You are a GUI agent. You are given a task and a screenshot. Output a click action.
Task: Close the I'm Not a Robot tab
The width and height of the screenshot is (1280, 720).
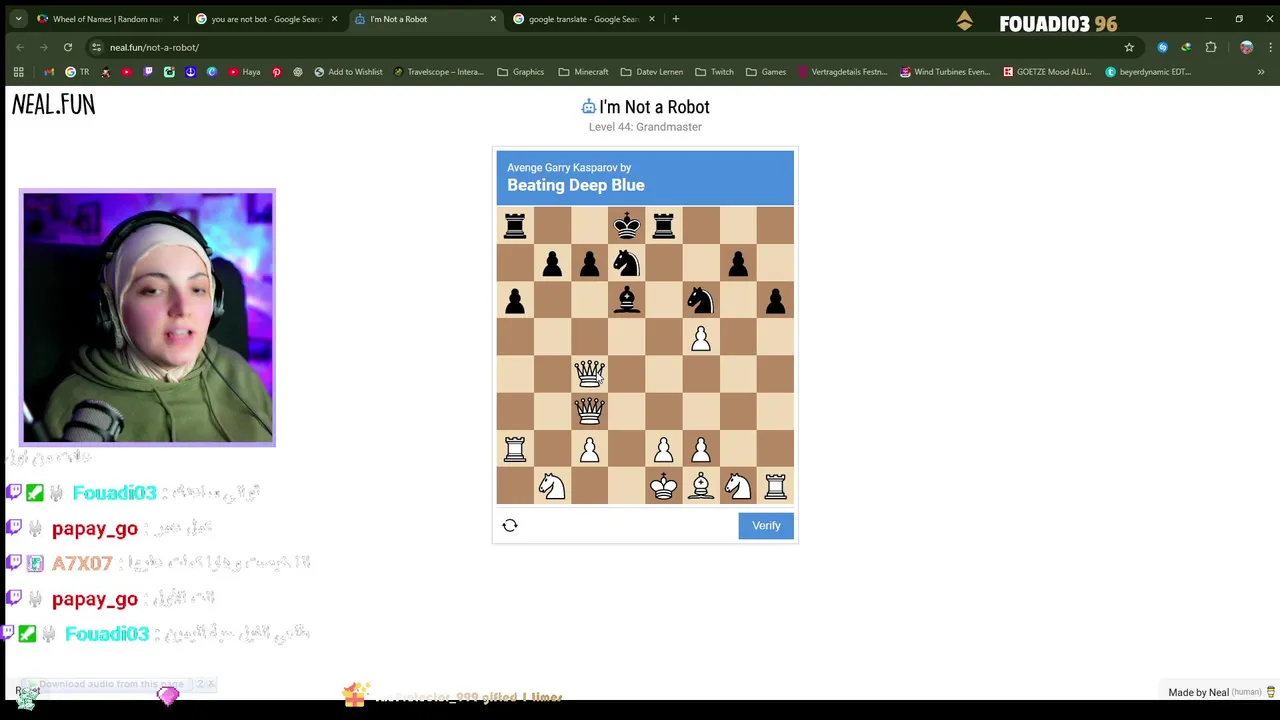click(493, 19)
